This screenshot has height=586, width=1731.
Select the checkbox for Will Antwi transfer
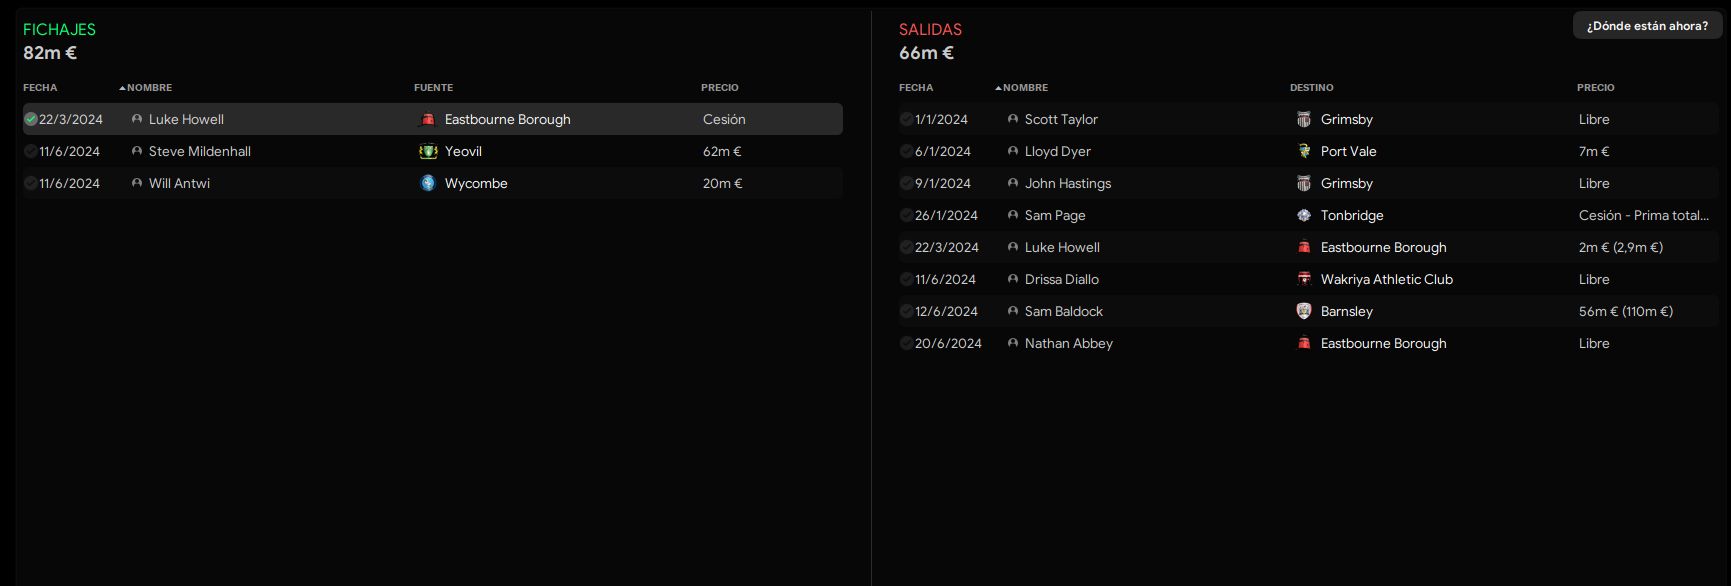pyautogui.click(x=31, y=183)
